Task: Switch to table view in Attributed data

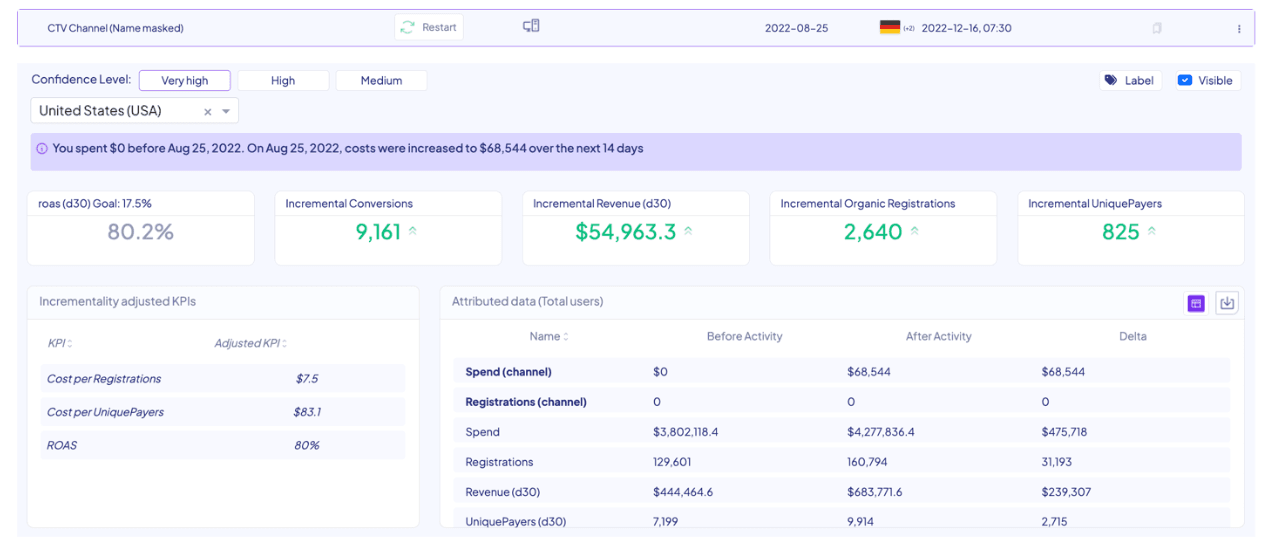Action: click(1196, 303)
